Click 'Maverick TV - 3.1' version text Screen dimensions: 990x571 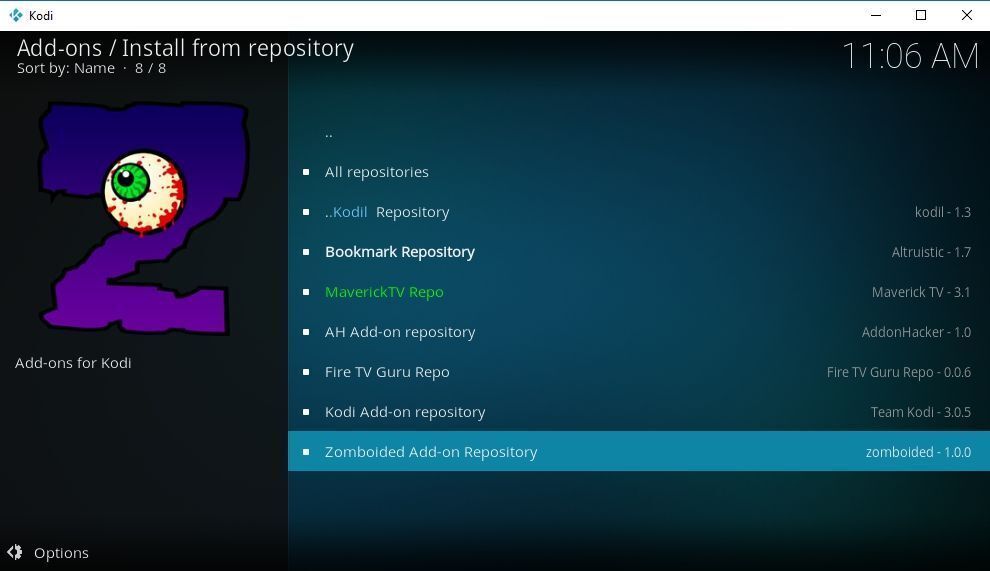coord(921,292)
